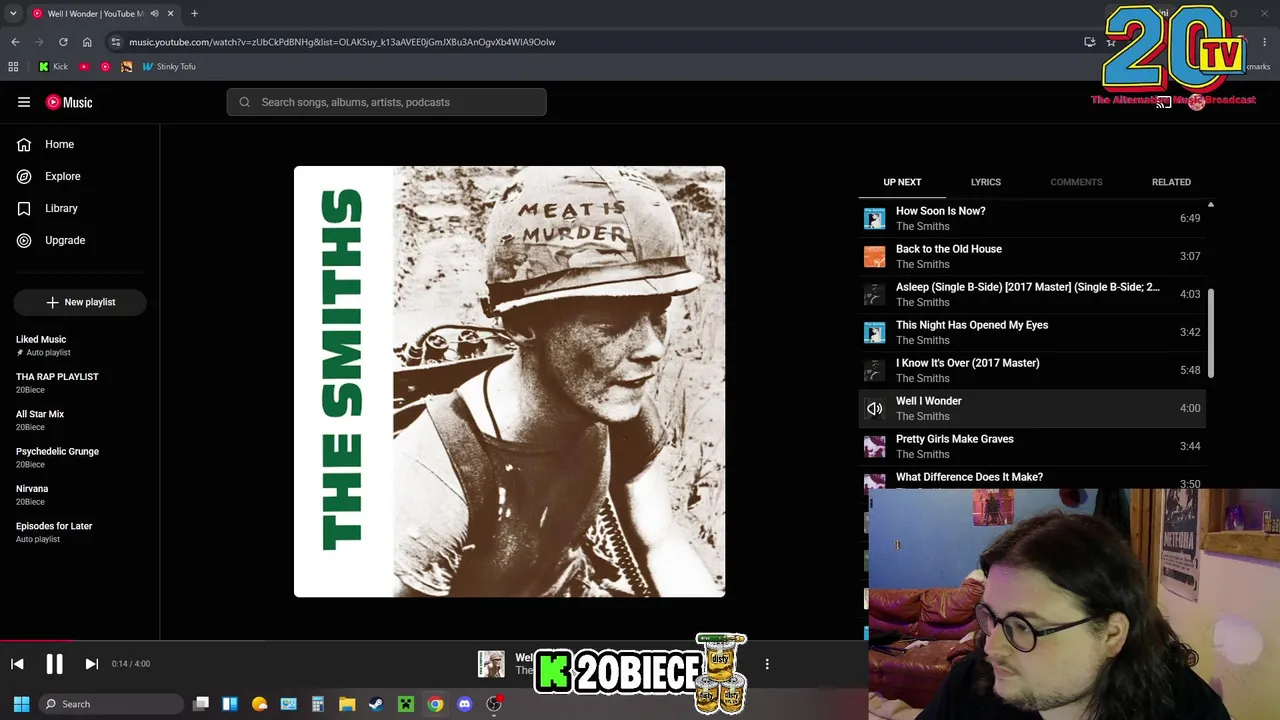
Task: Play What Difference Does It Make? from queue
Action: [x=1032, y=479]
